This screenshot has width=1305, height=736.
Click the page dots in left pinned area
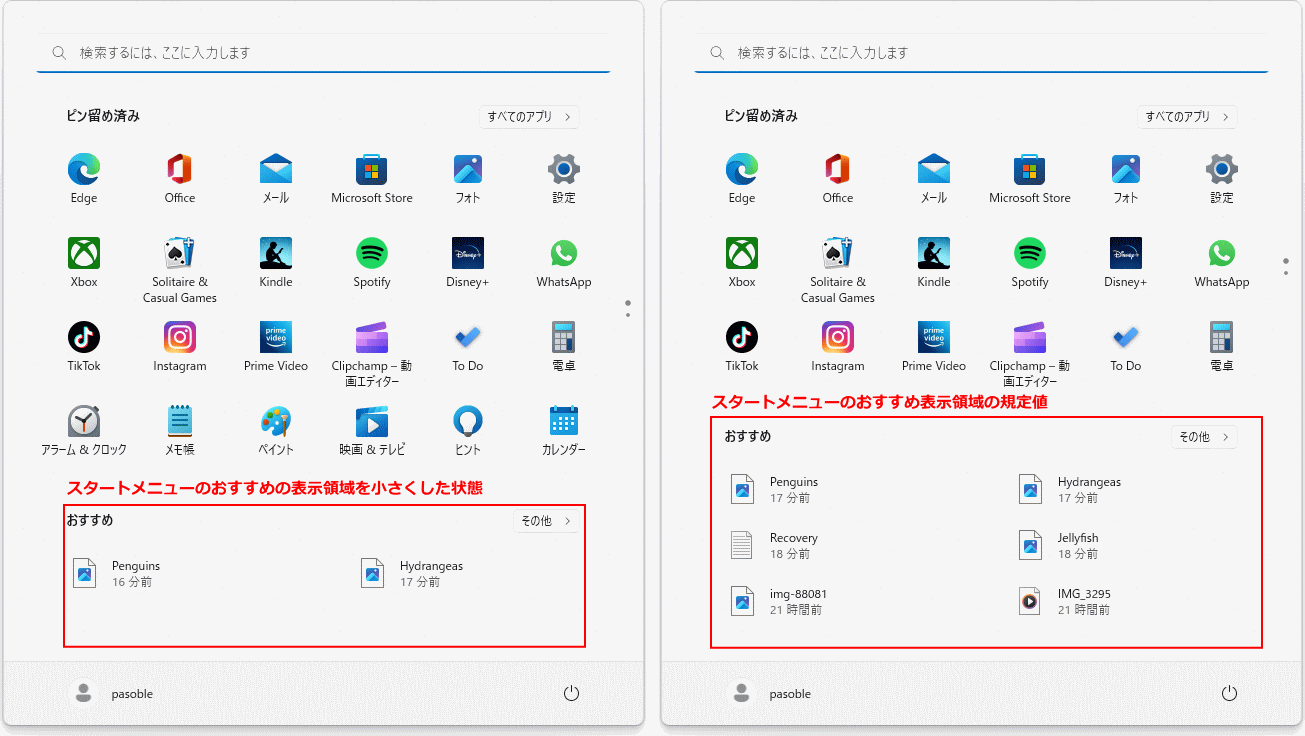(x=628, y=308)
